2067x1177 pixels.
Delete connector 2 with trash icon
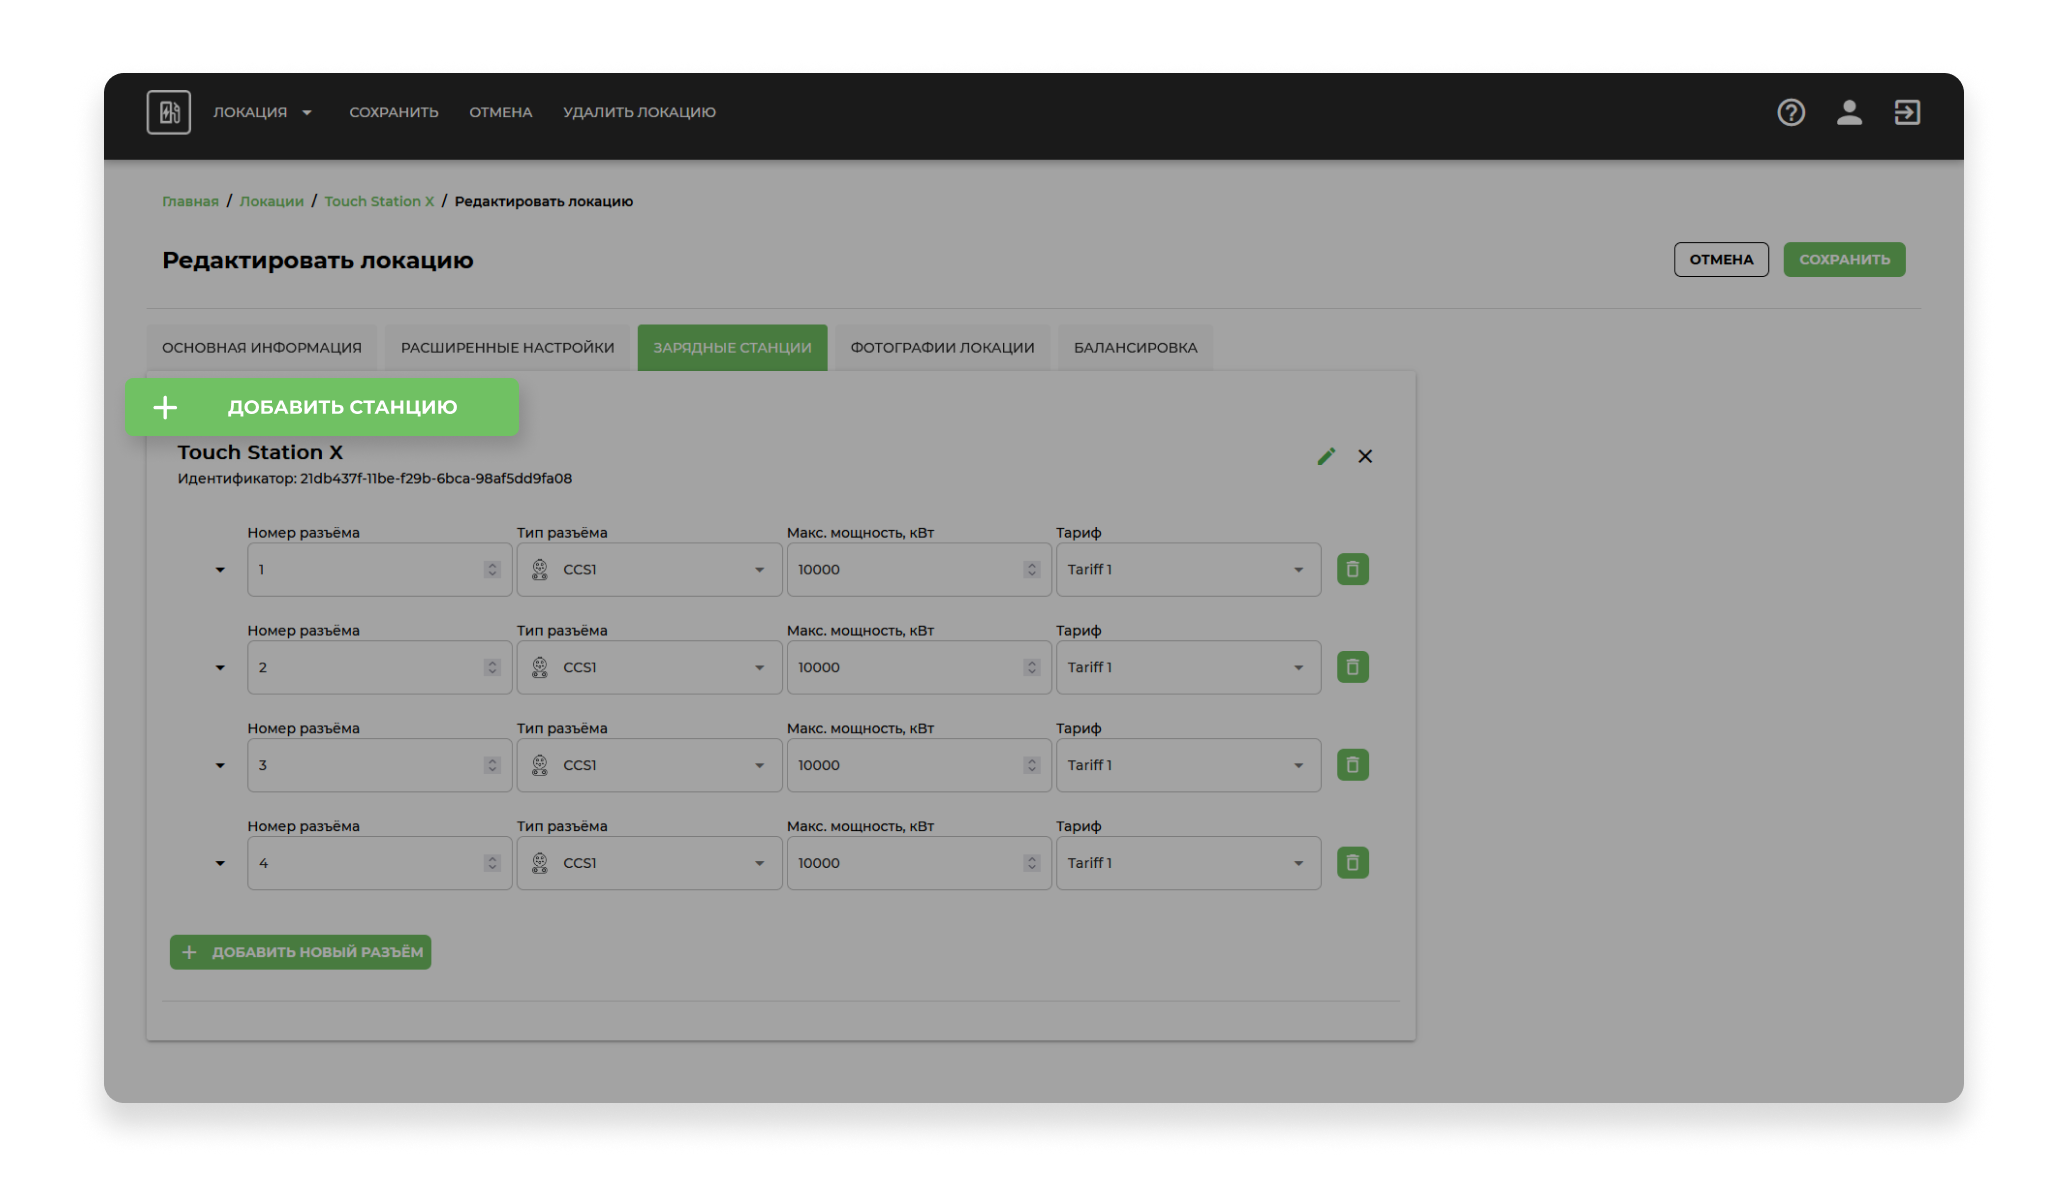click(1353, 667)
